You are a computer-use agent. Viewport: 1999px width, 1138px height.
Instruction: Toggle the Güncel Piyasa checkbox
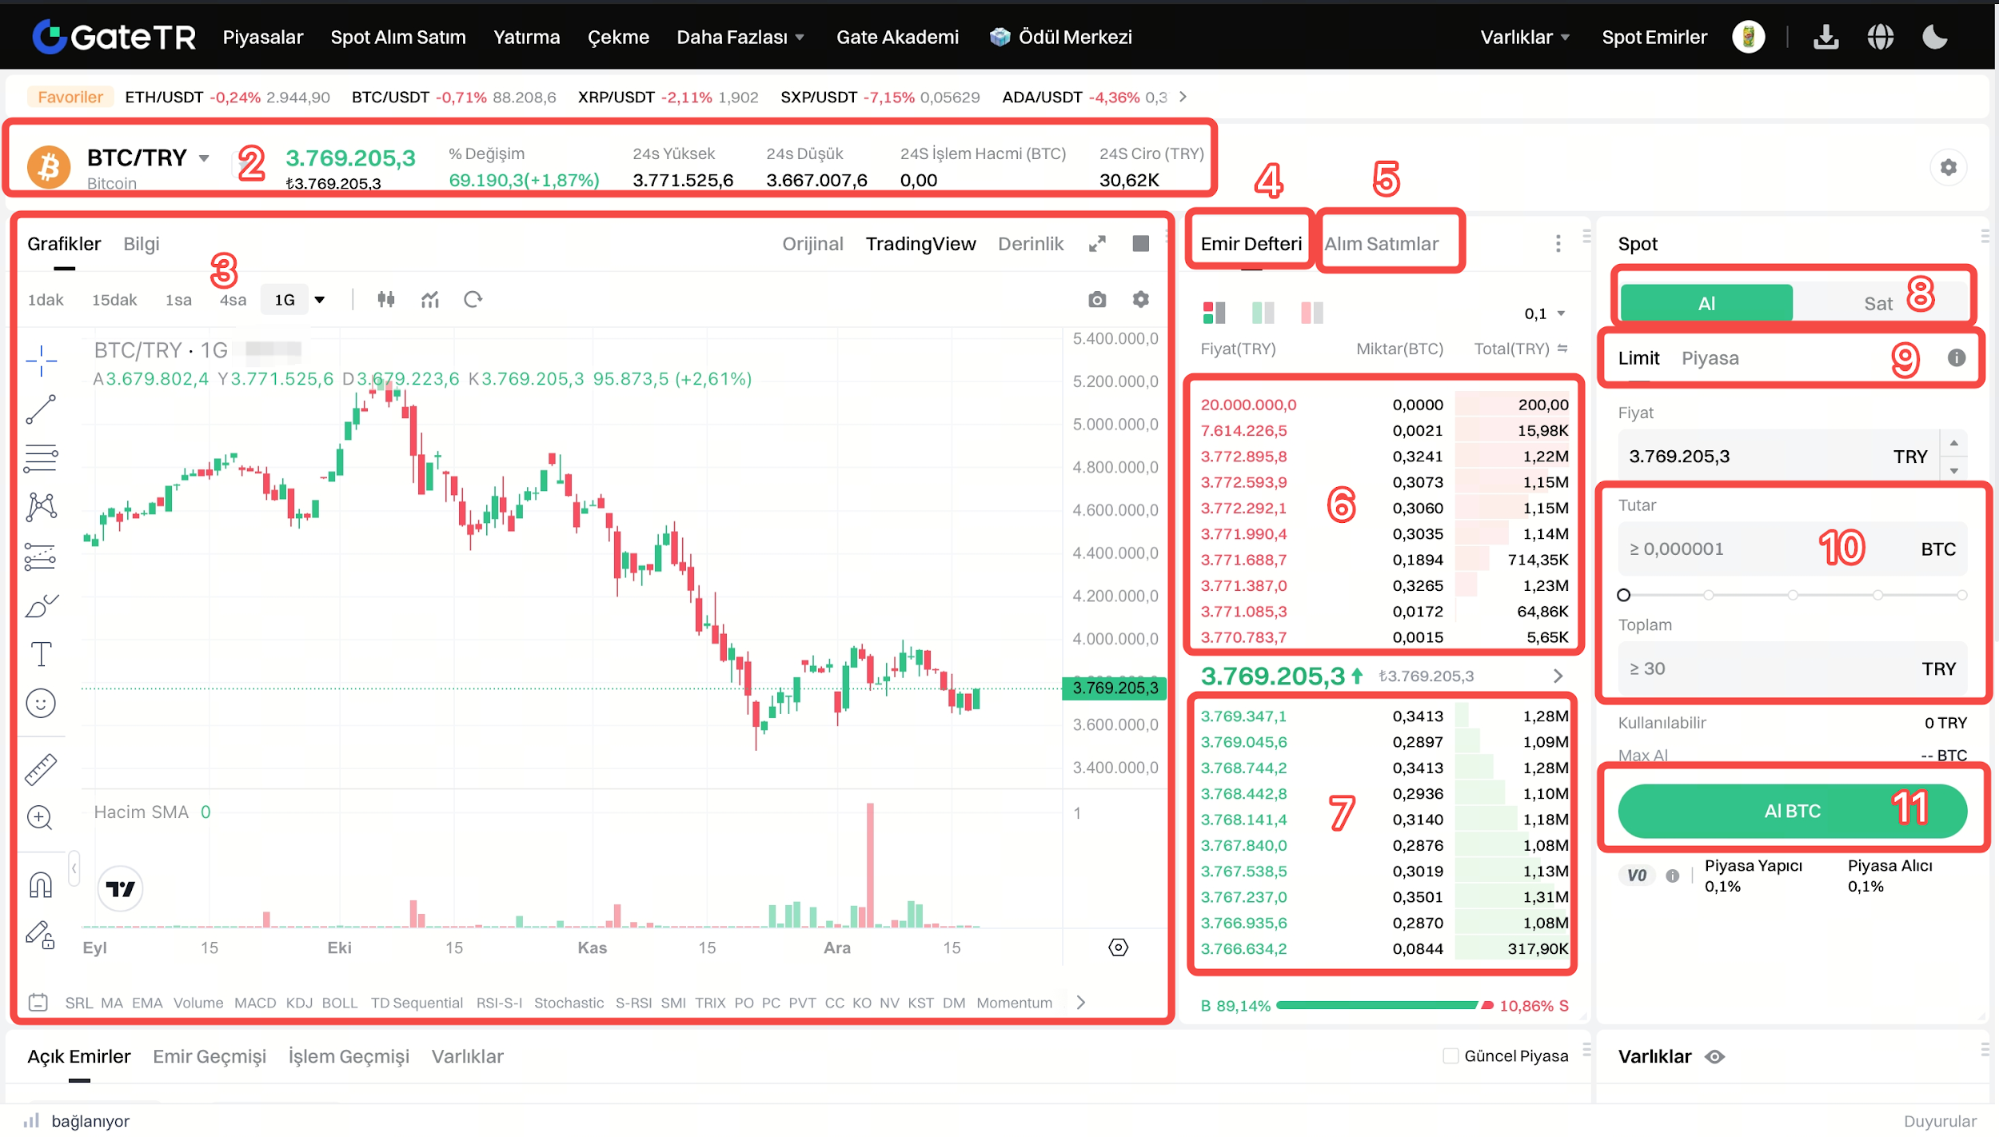tap(1450, 1056)
